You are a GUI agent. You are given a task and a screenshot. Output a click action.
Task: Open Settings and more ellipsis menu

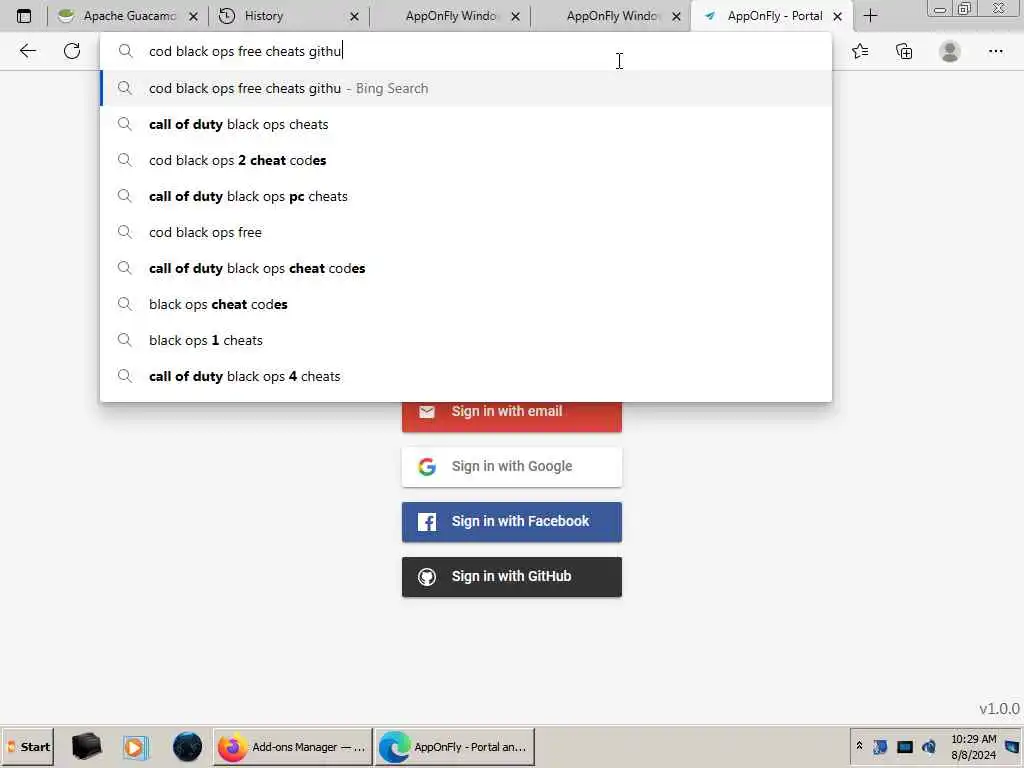[x=995, y=51]
